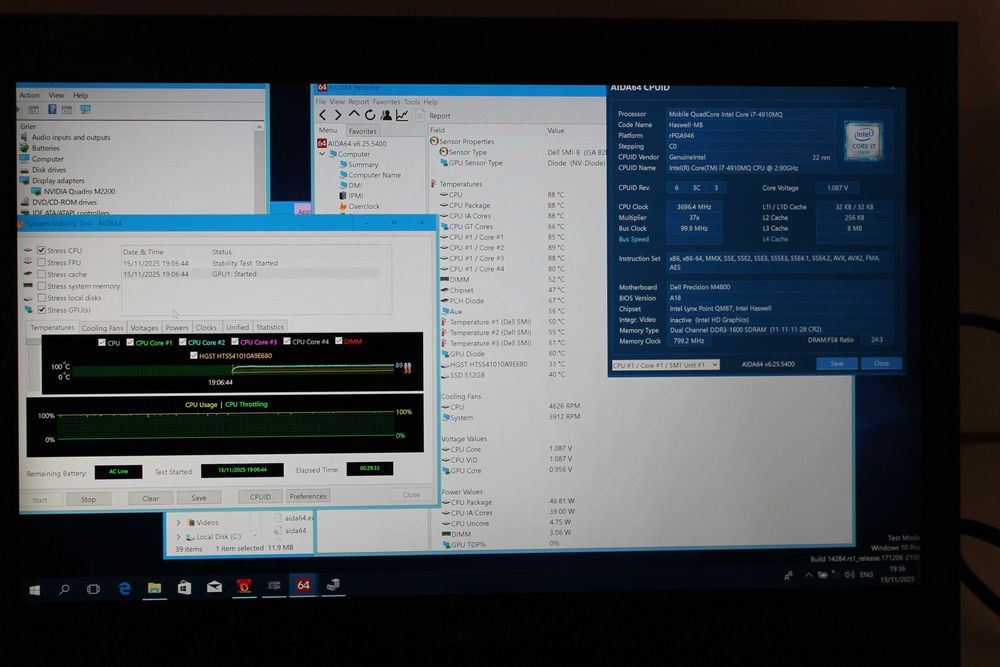Image resolution: width=1000 pixels, height=667 pixels.
Task: Enable Stress system memory checkbox
Action: coord(41,286)
